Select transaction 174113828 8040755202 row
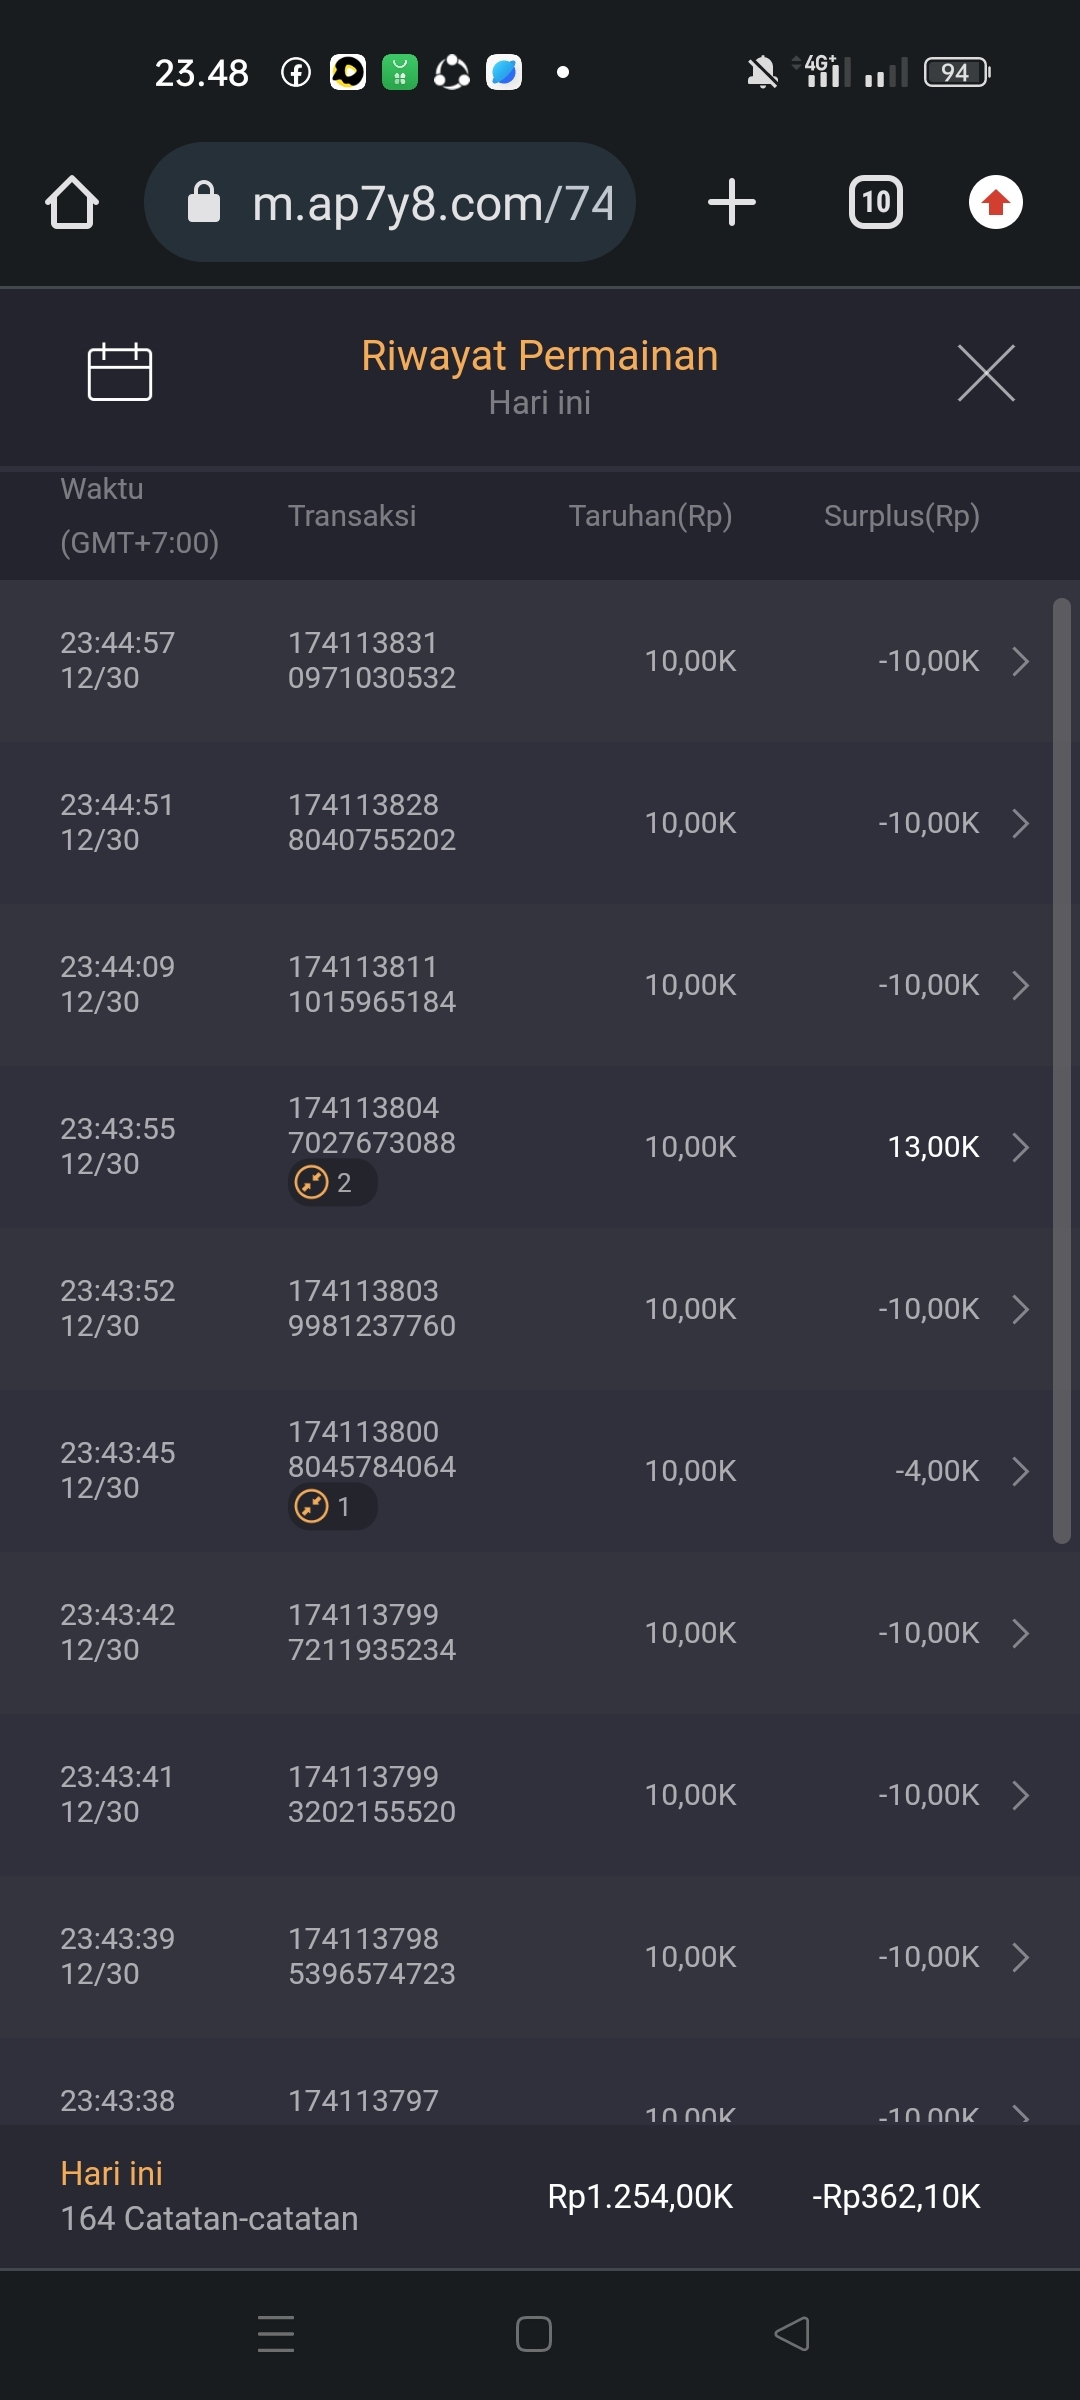This screenshot has width=1080, height=2400. tap(371, 822)
